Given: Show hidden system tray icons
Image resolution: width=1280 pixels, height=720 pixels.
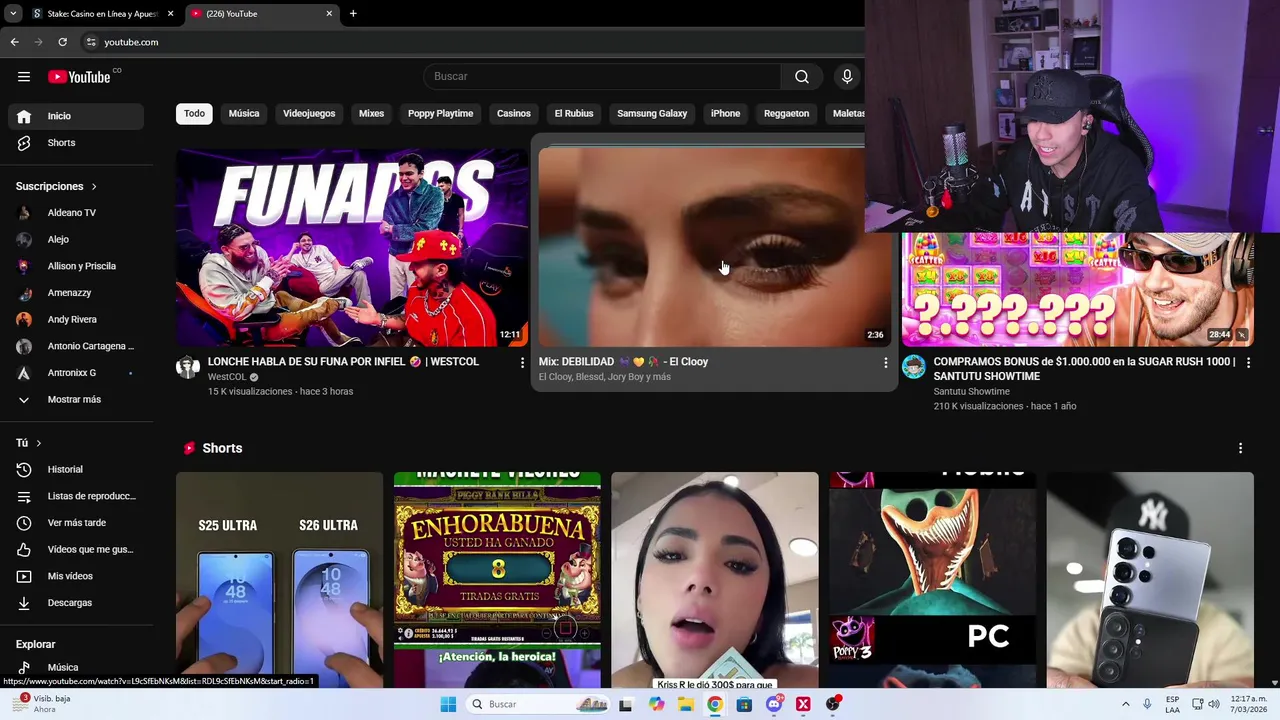Looking at the screenshot, I should pos(1125,704).
